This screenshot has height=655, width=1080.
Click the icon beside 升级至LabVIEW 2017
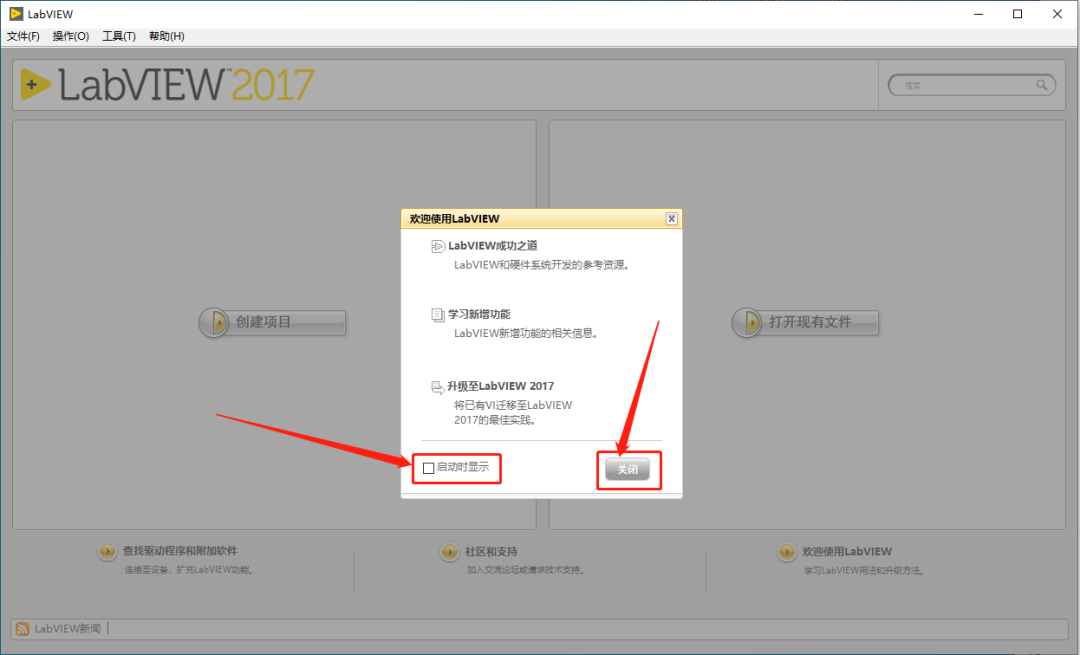[437, 387]
